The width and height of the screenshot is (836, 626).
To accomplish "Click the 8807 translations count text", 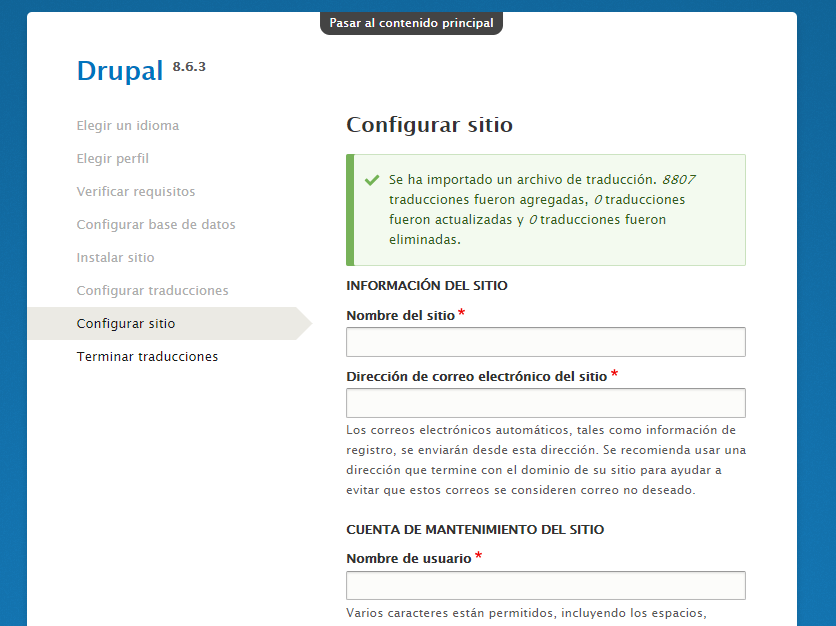I will pyautogui.click(x=679, y=180).
